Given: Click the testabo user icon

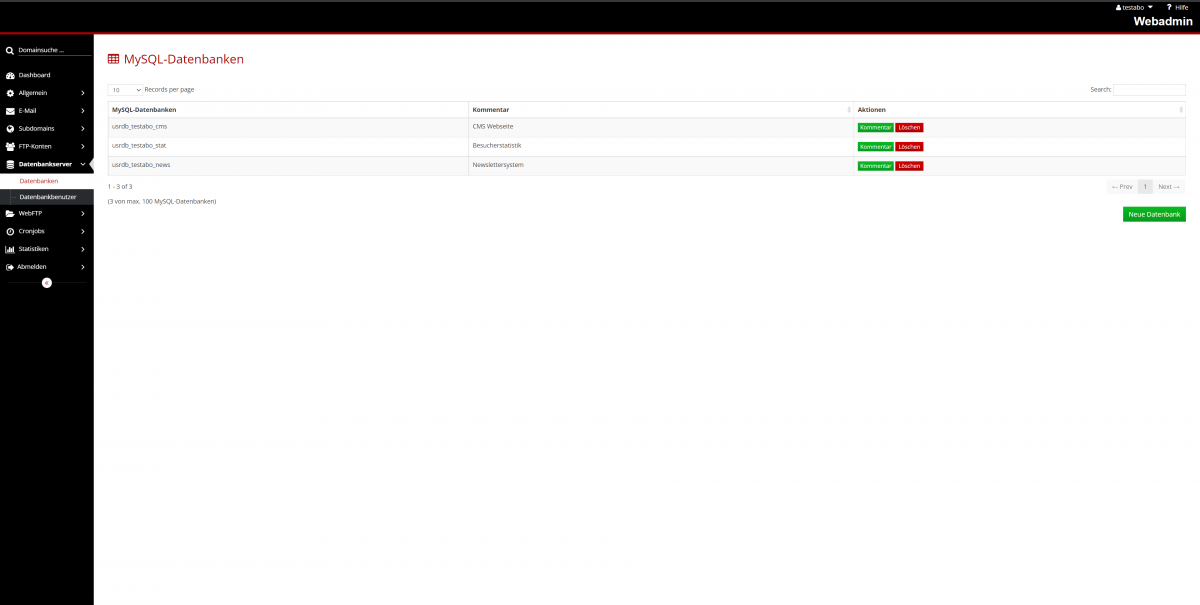Looking at the screenshot, I should tap(1118, 7).
